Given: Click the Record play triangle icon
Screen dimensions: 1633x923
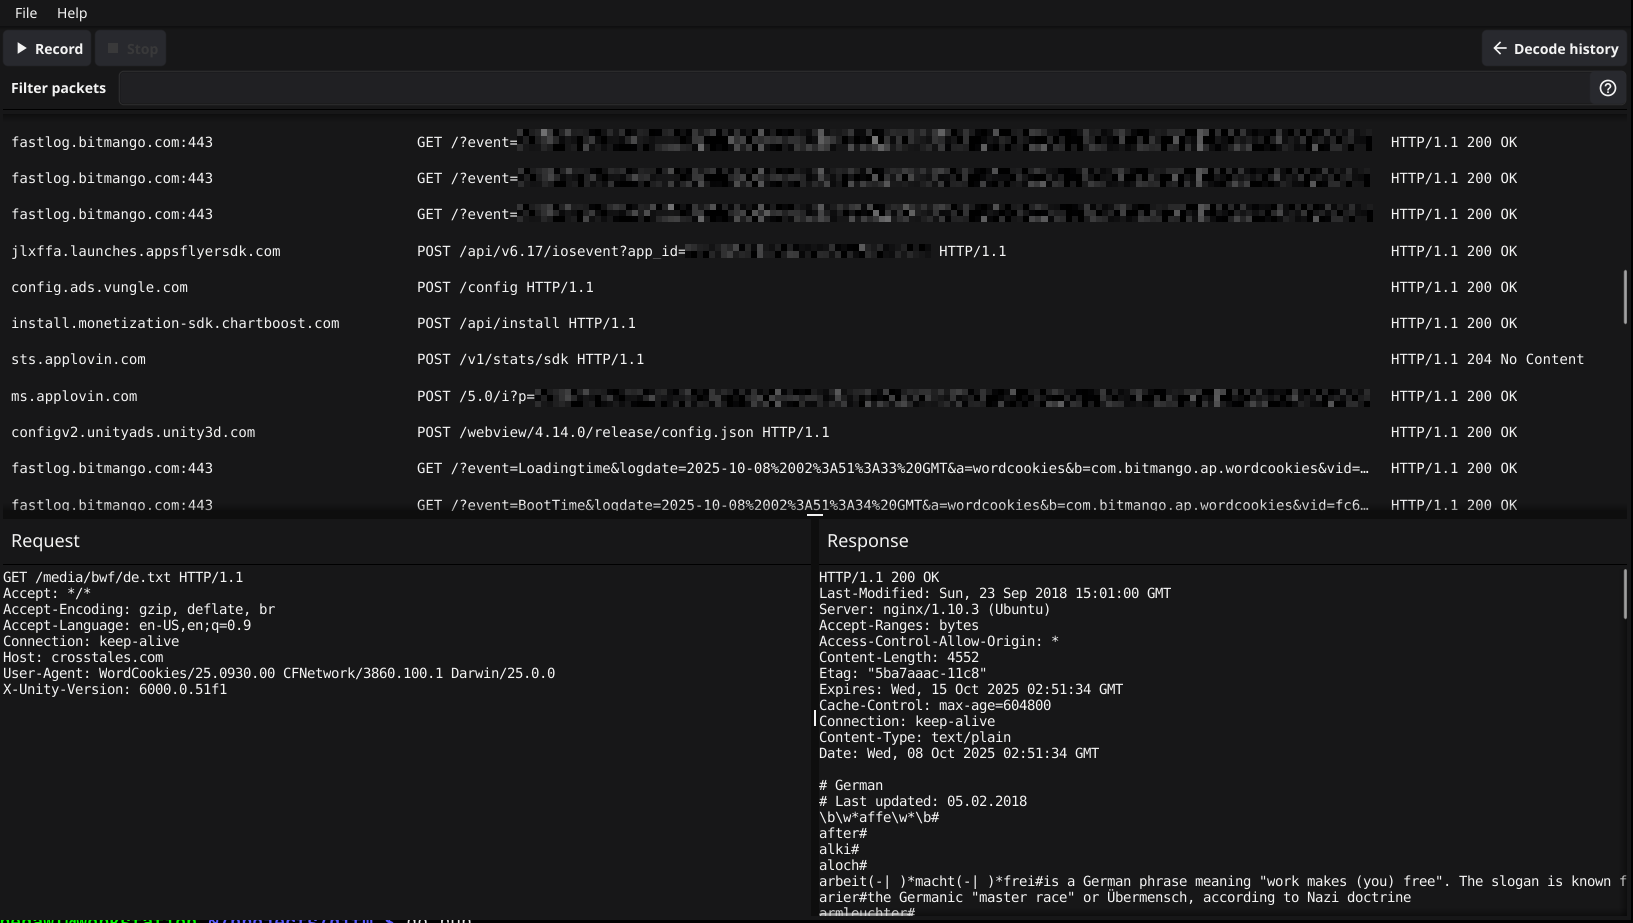Looking at the screenshot, I should [x=24, y=47].
